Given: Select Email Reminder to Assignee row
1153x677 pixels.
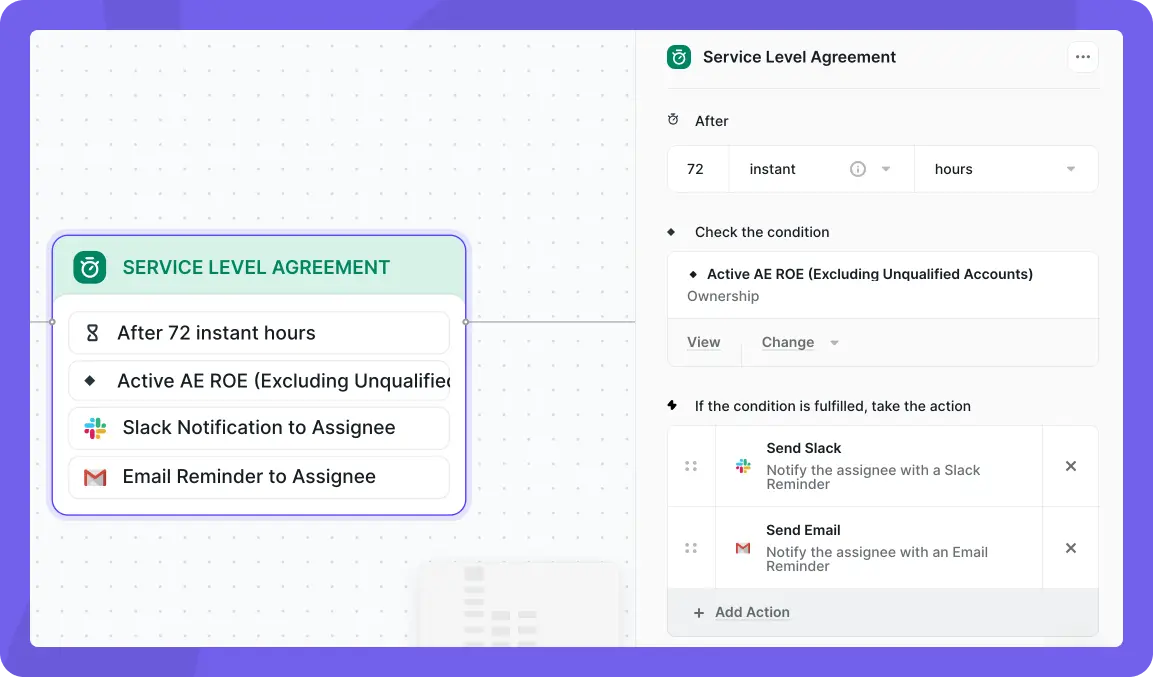Looking at the screenshot, I should pyautogui.click(x=259, y=477).
